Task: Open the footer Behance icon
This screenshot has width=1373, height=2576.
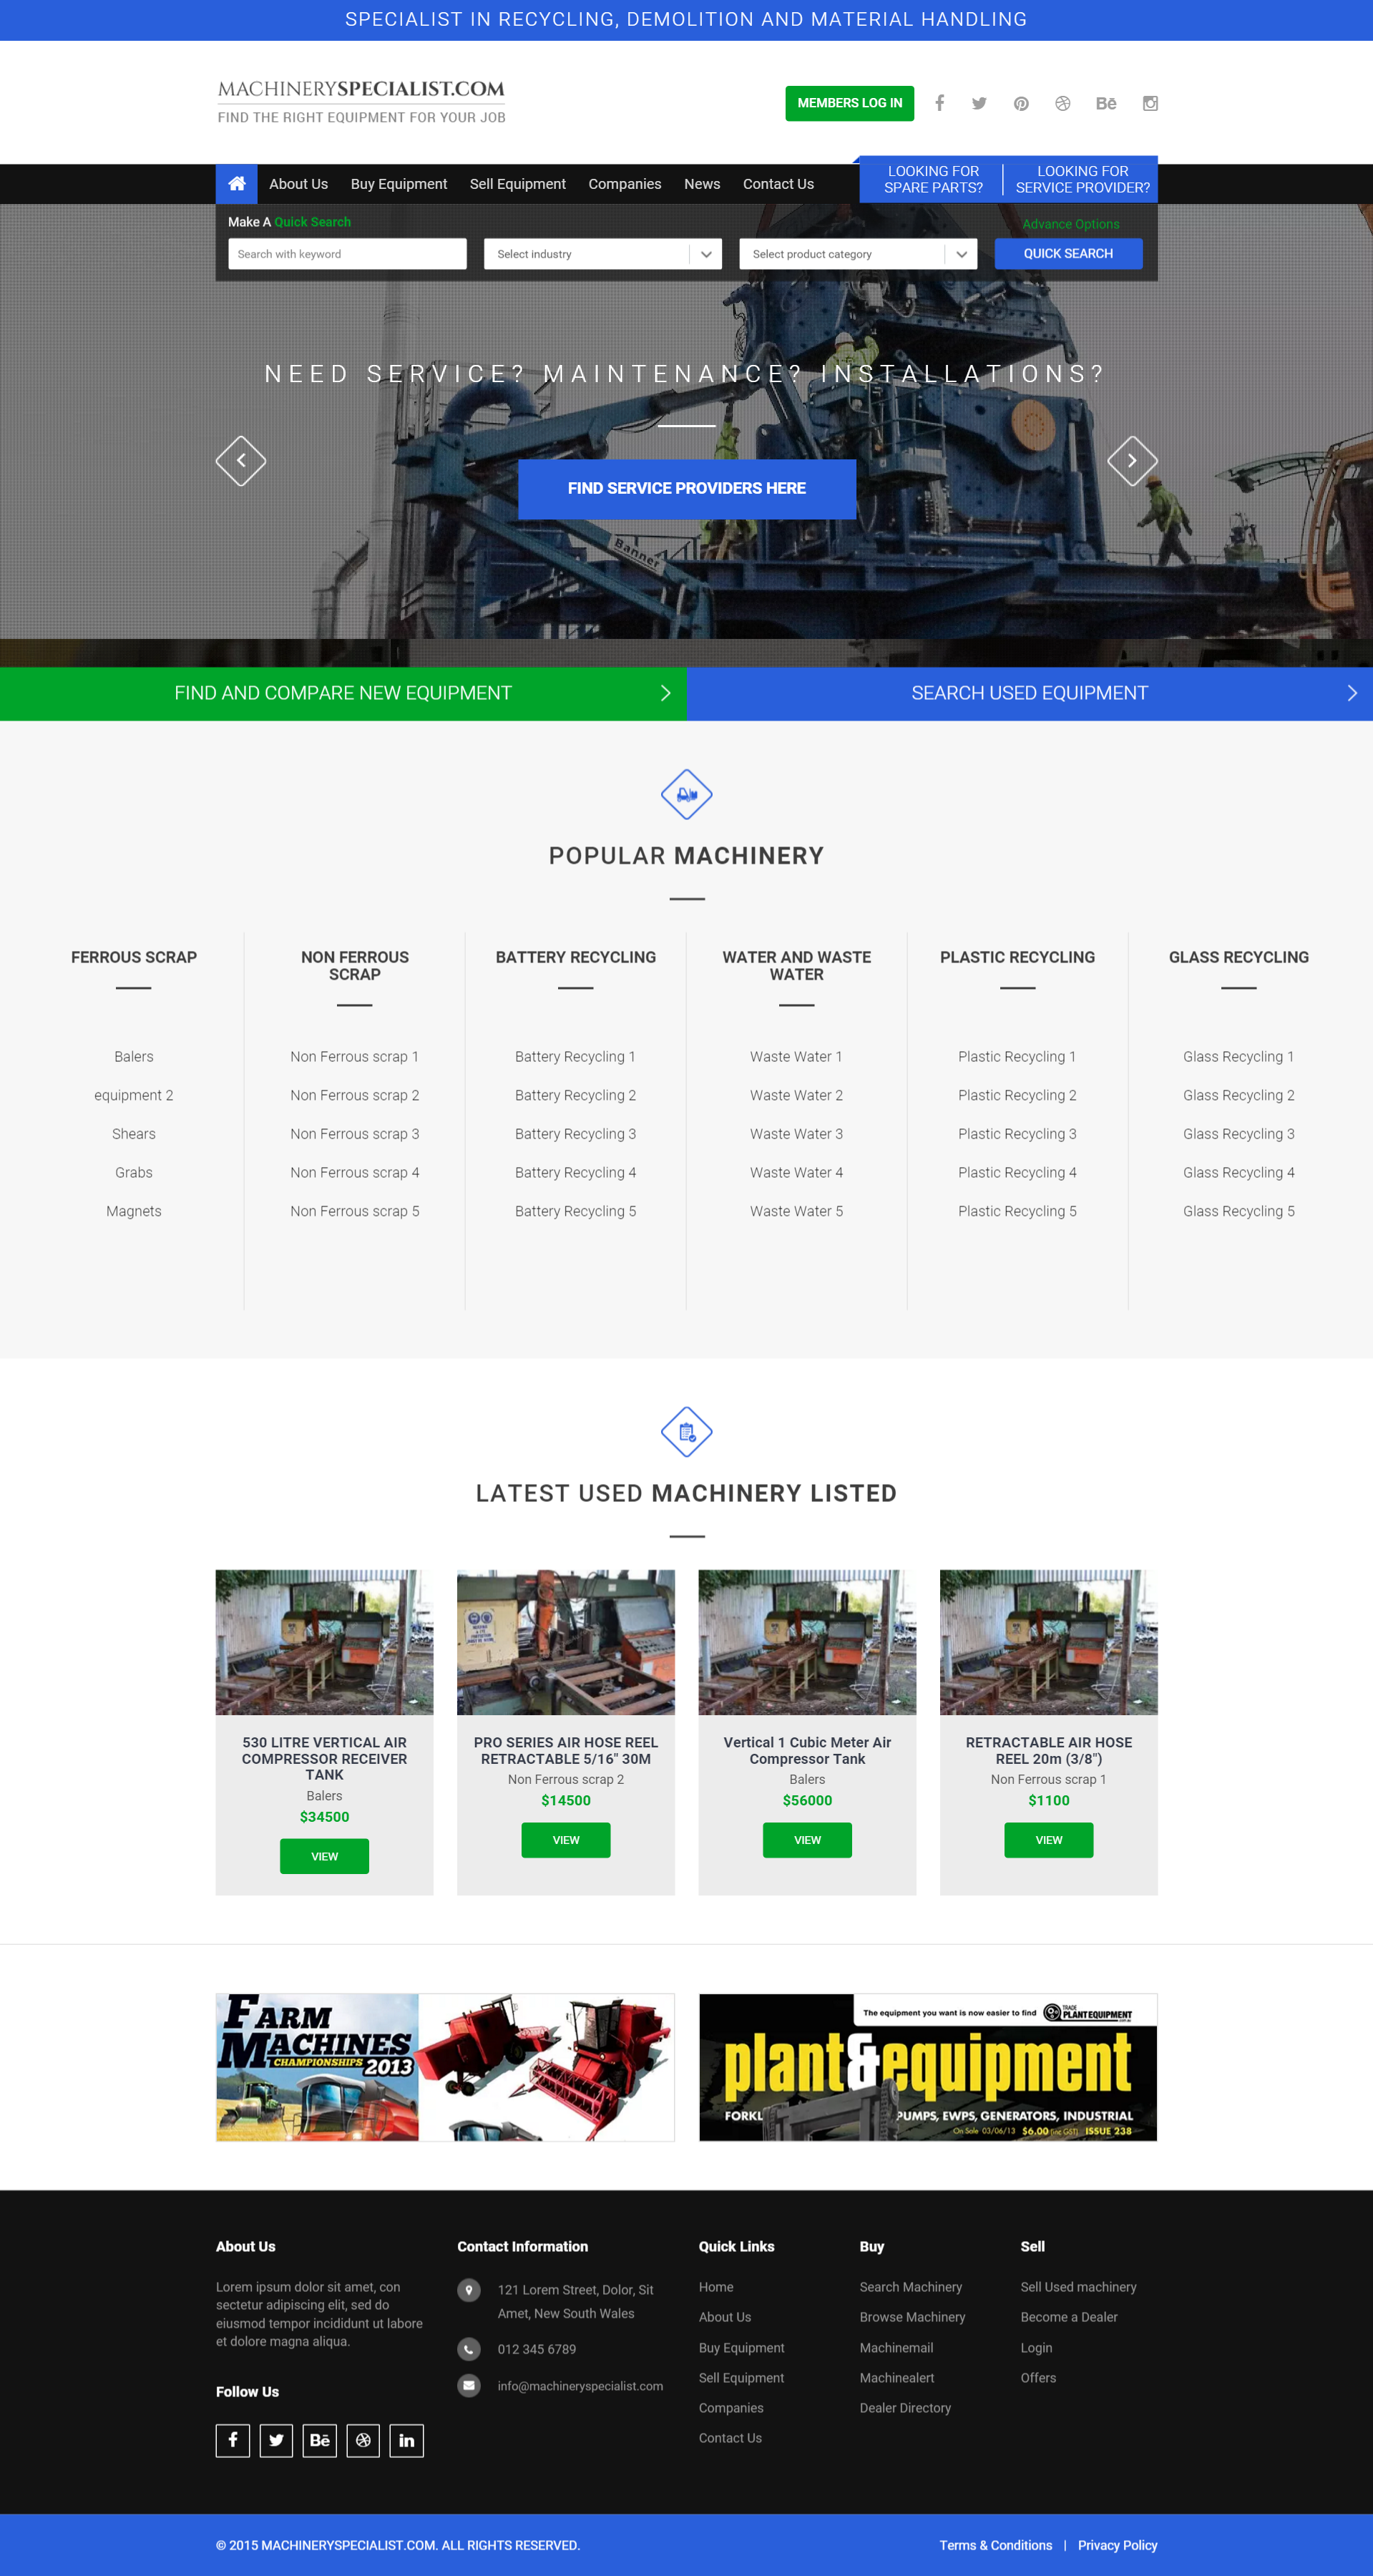Action: 319,2440
